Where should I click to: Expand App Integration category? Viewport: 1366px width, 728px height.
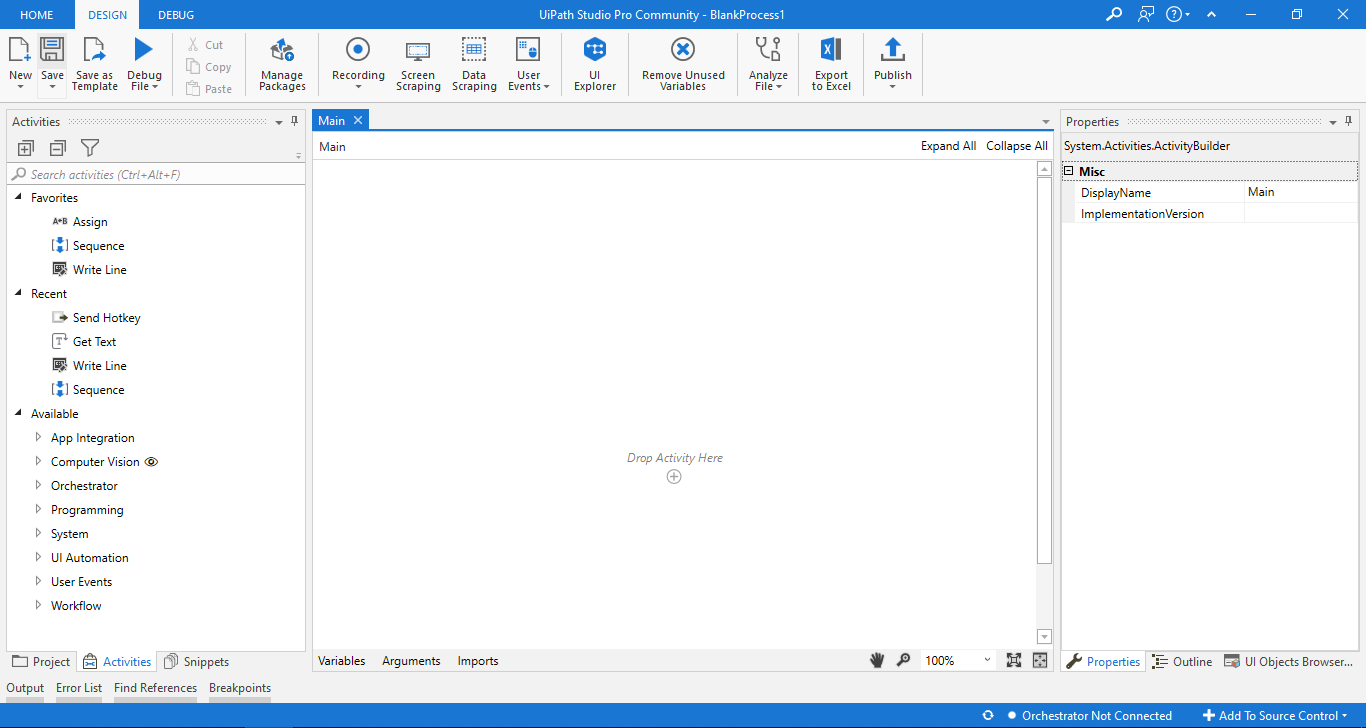tap(38, 437)
